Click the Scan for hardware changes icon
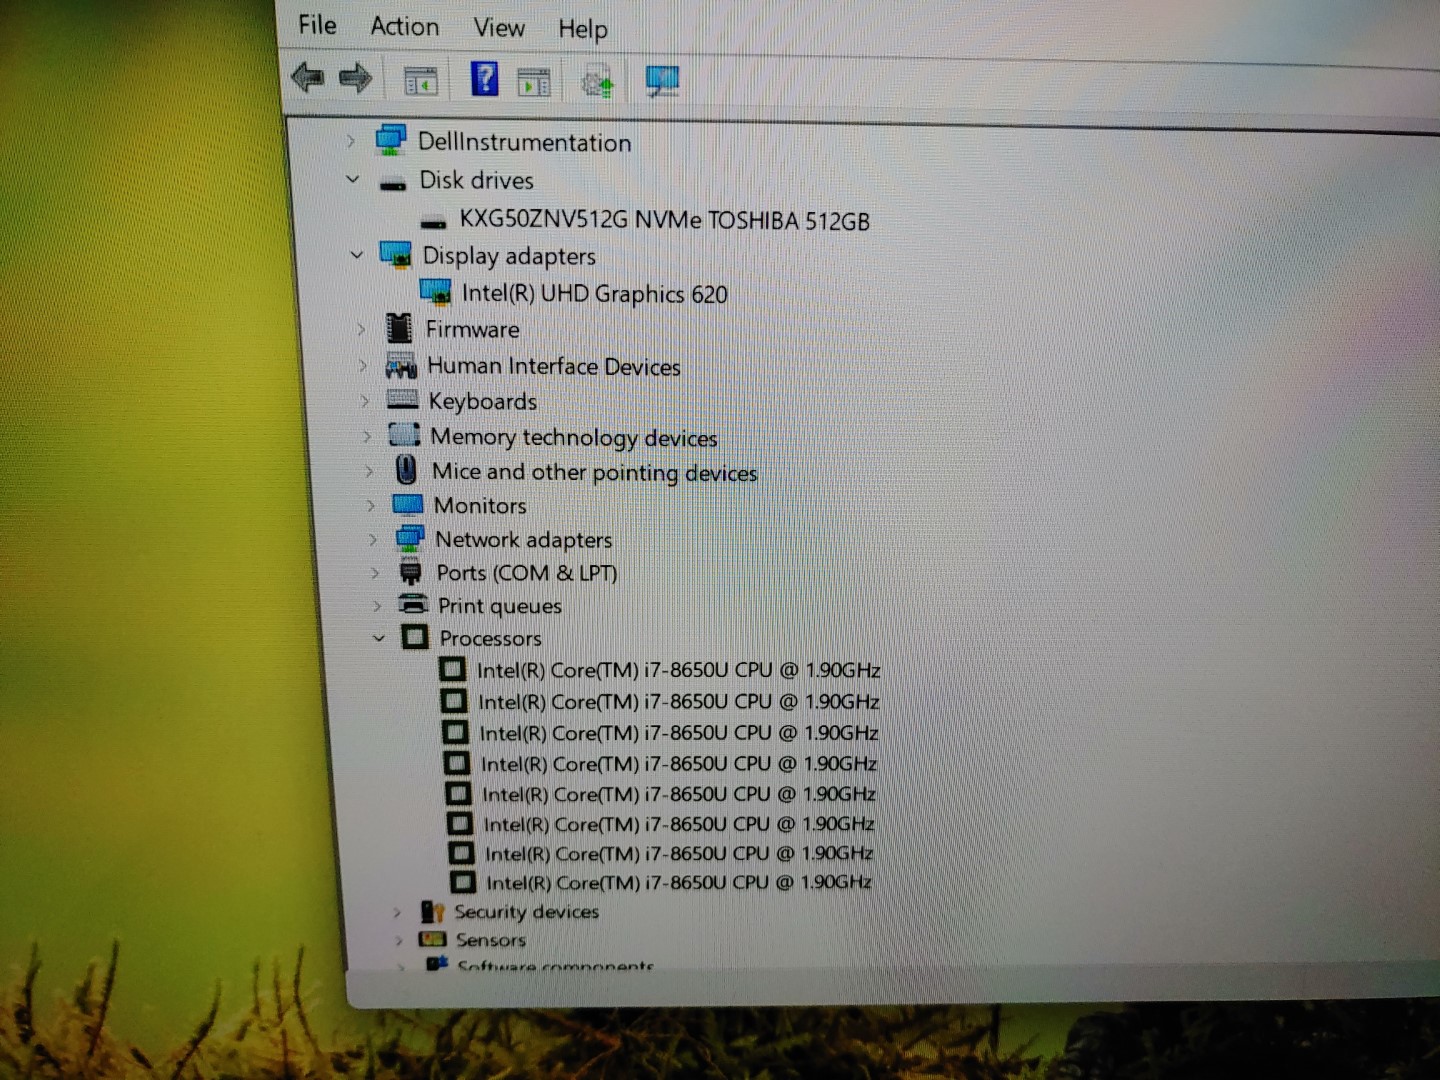The image size is (1440, 1080). tap(661, 82)
